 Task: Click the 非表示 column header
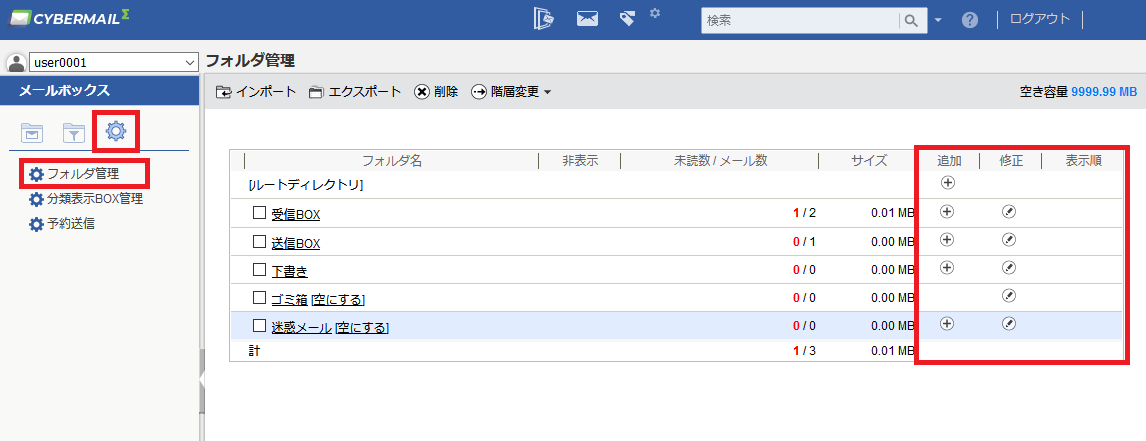[x=580, y=161]
